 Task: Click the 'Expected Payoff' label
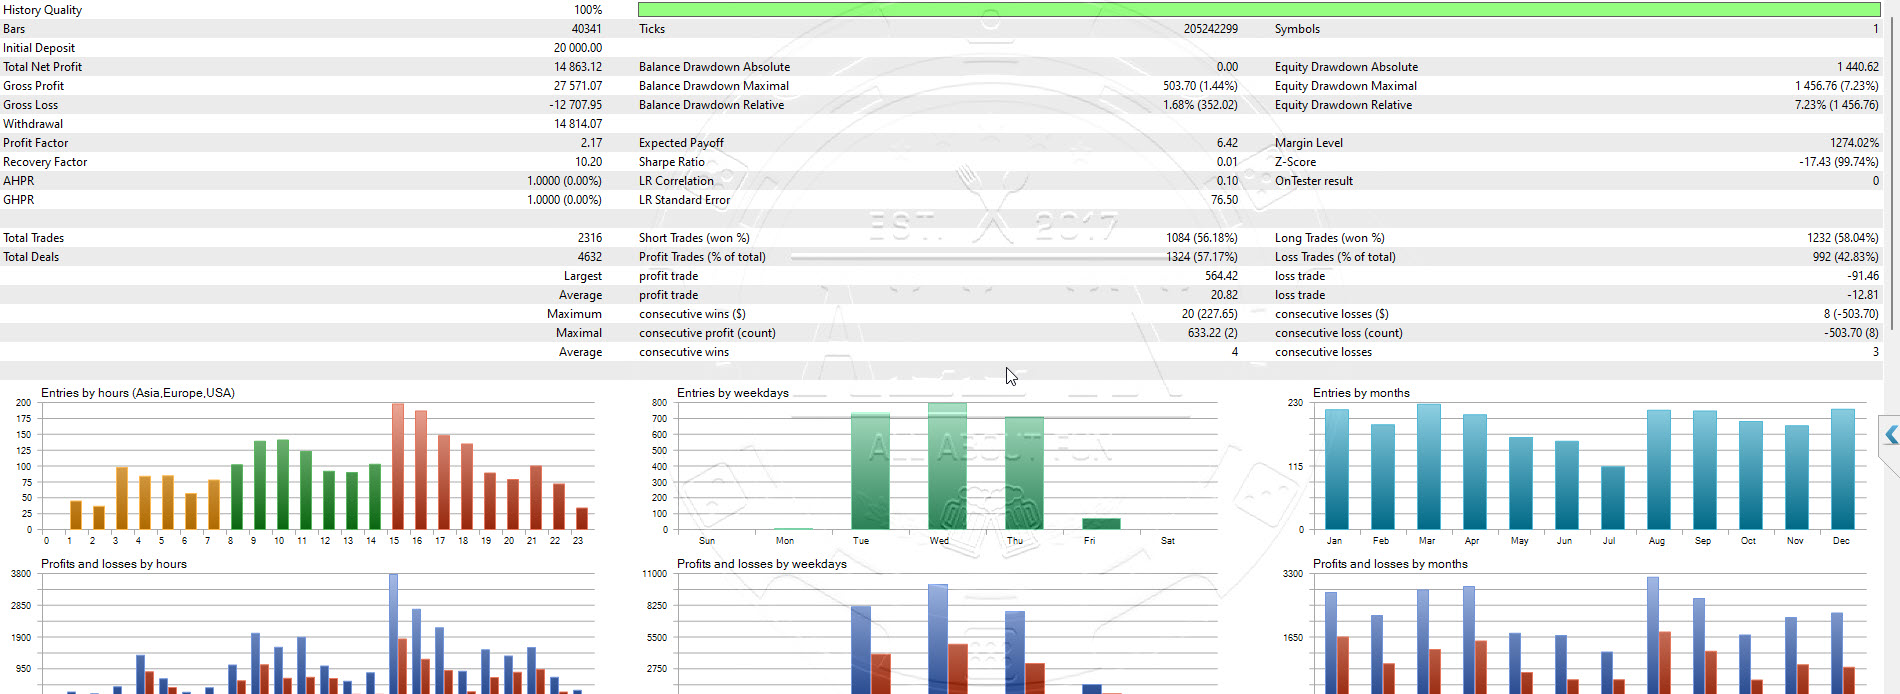coord(682,143)
